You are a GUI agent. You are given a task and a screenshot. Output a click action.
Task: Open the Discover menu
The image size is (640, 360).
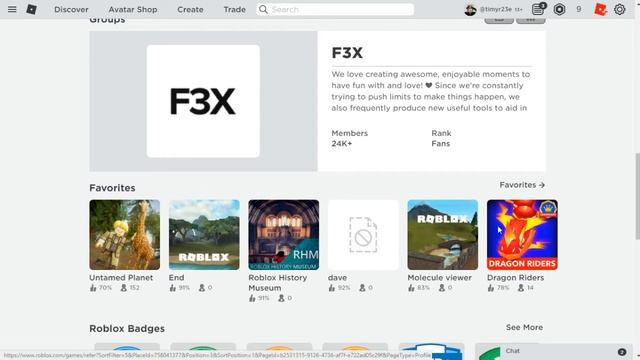(71, 9)
